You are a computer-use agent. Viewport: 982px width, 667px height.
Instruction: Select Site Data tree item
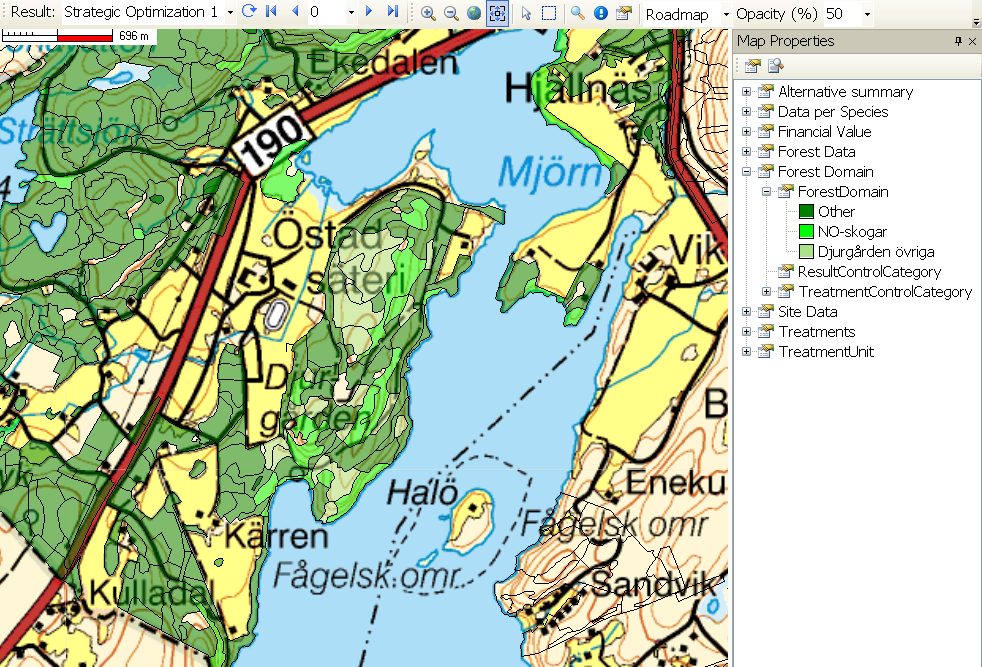pos(807,312)
